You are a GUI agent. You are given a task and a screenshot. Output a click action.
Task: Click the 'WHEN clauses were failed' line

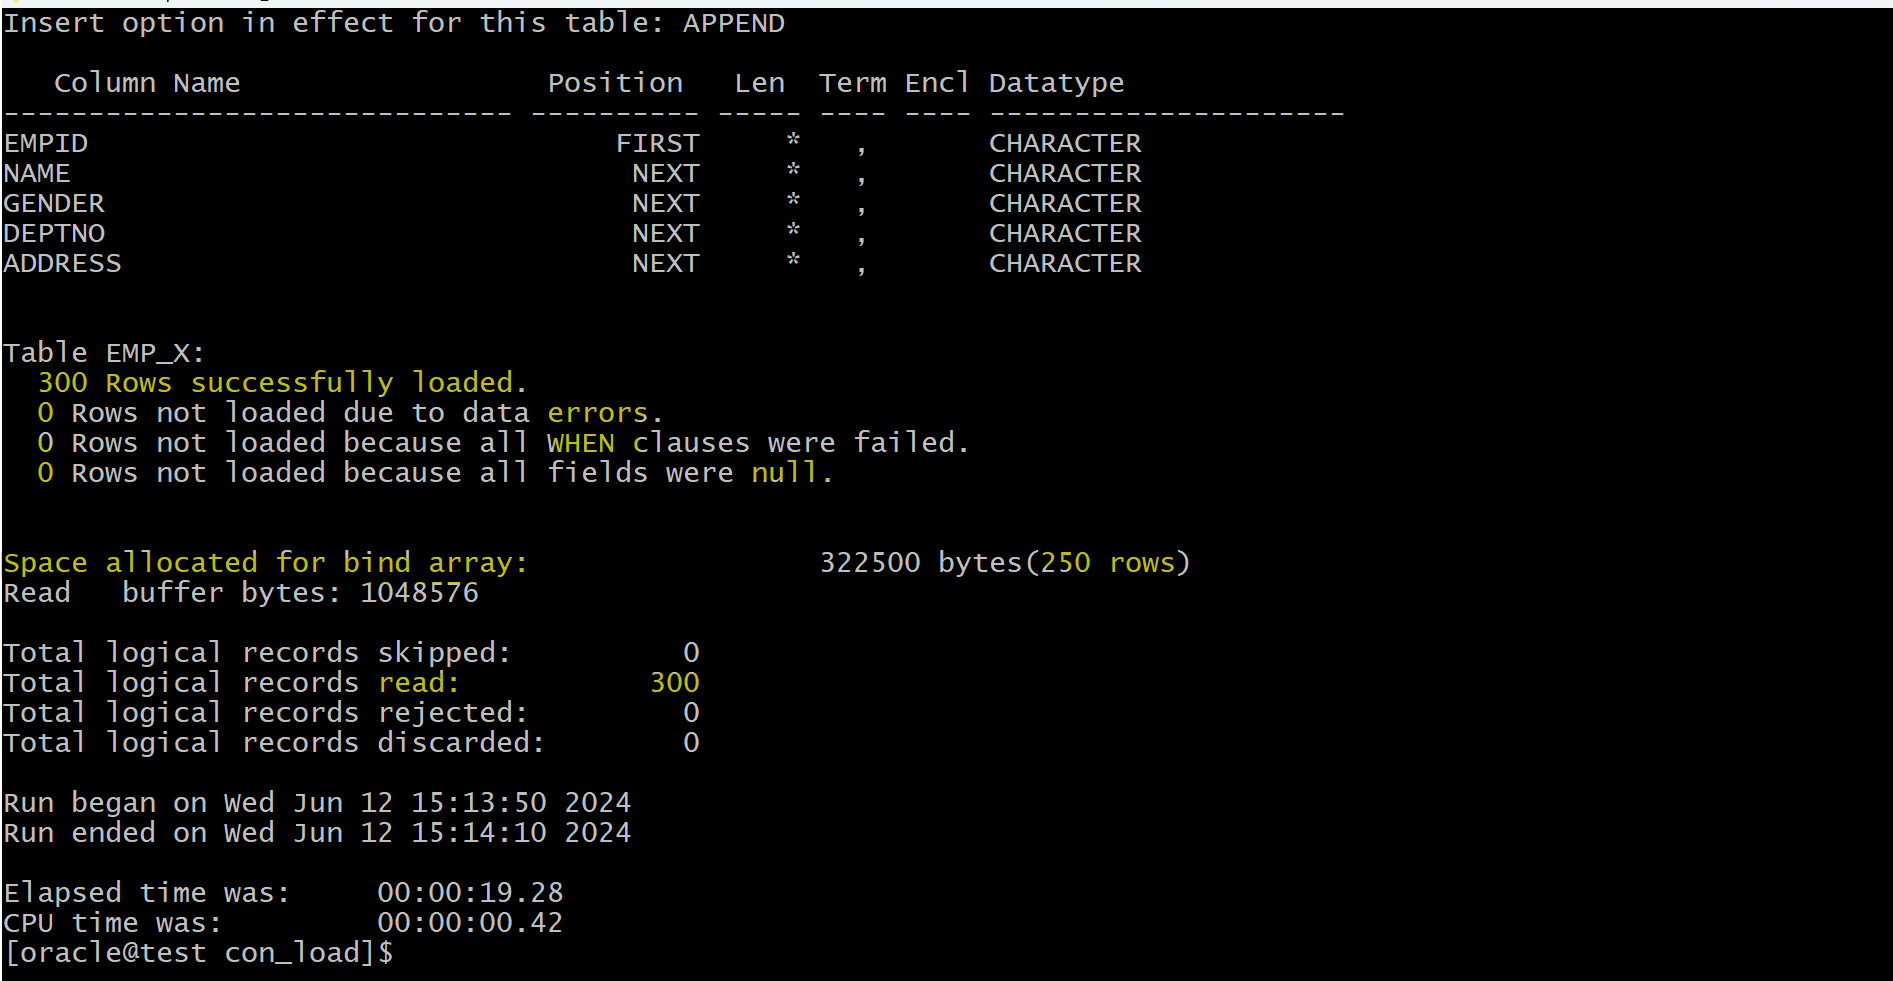click(x=503, y=443)
